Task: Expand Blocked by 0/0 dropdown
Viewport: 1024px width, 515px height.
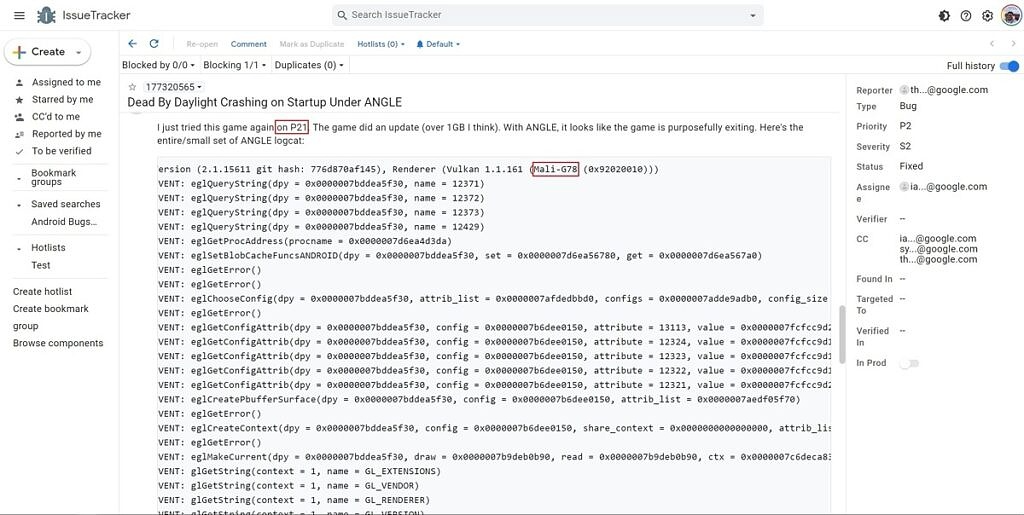Action: 159,65
